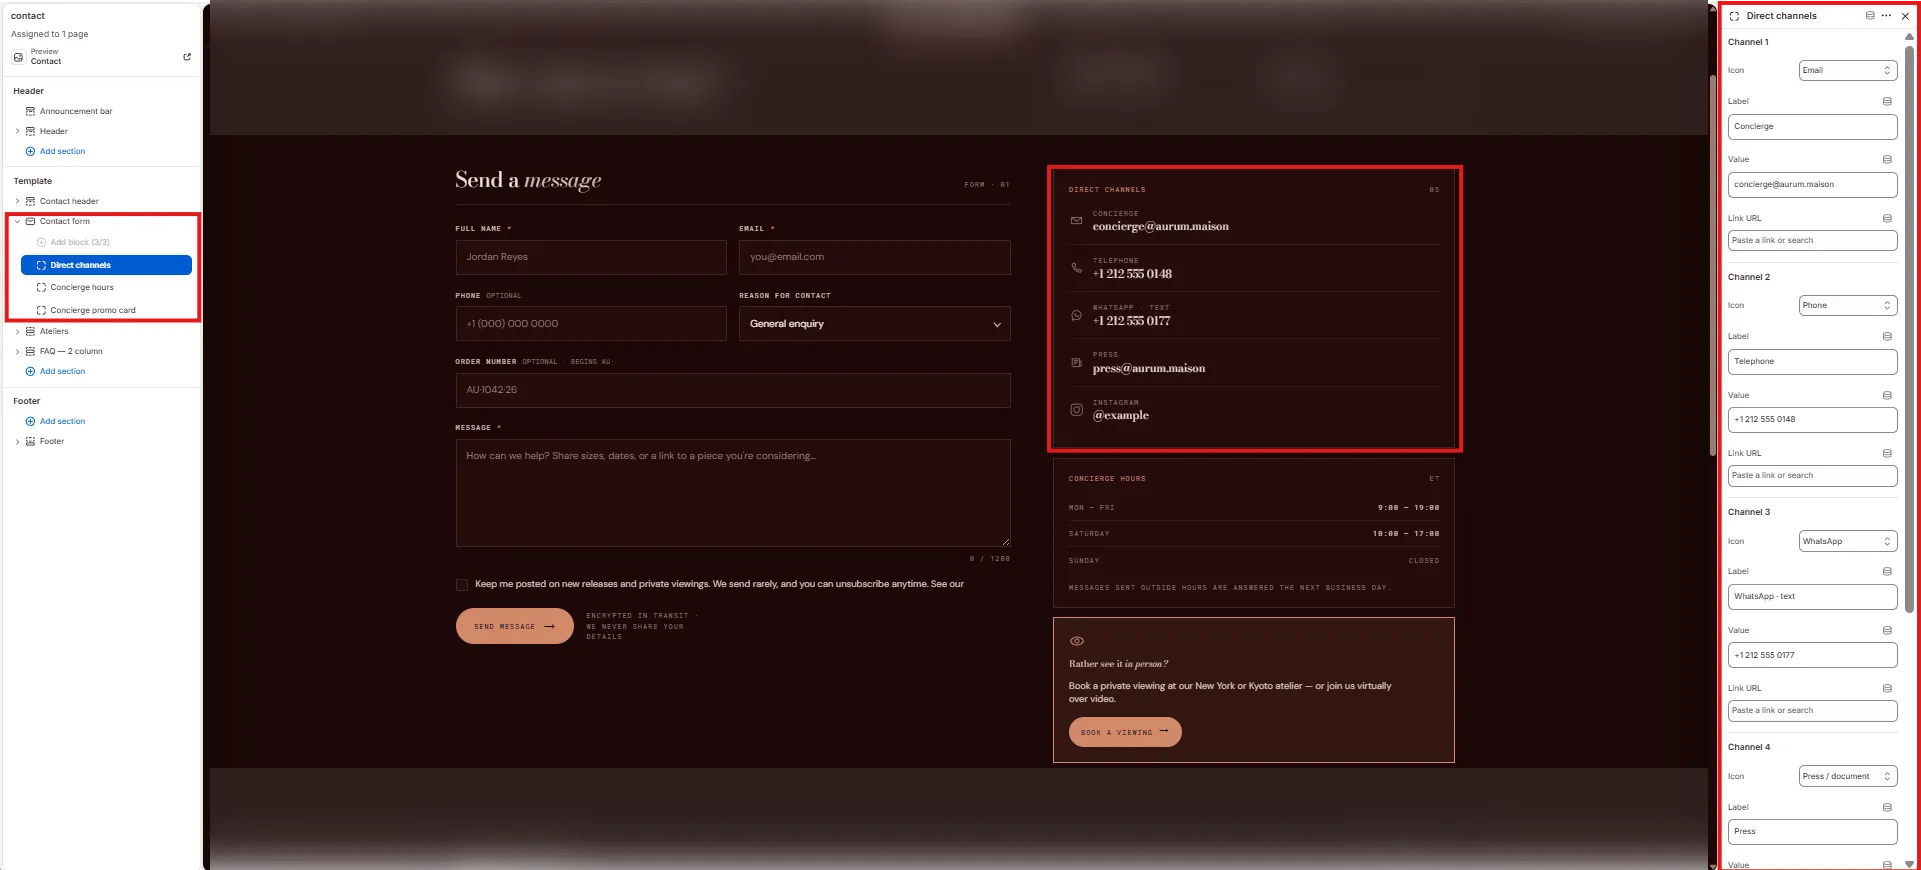Viewport: 1921px width, 870px height.
Task: Click the Send Message button
Action: point(514,626)
